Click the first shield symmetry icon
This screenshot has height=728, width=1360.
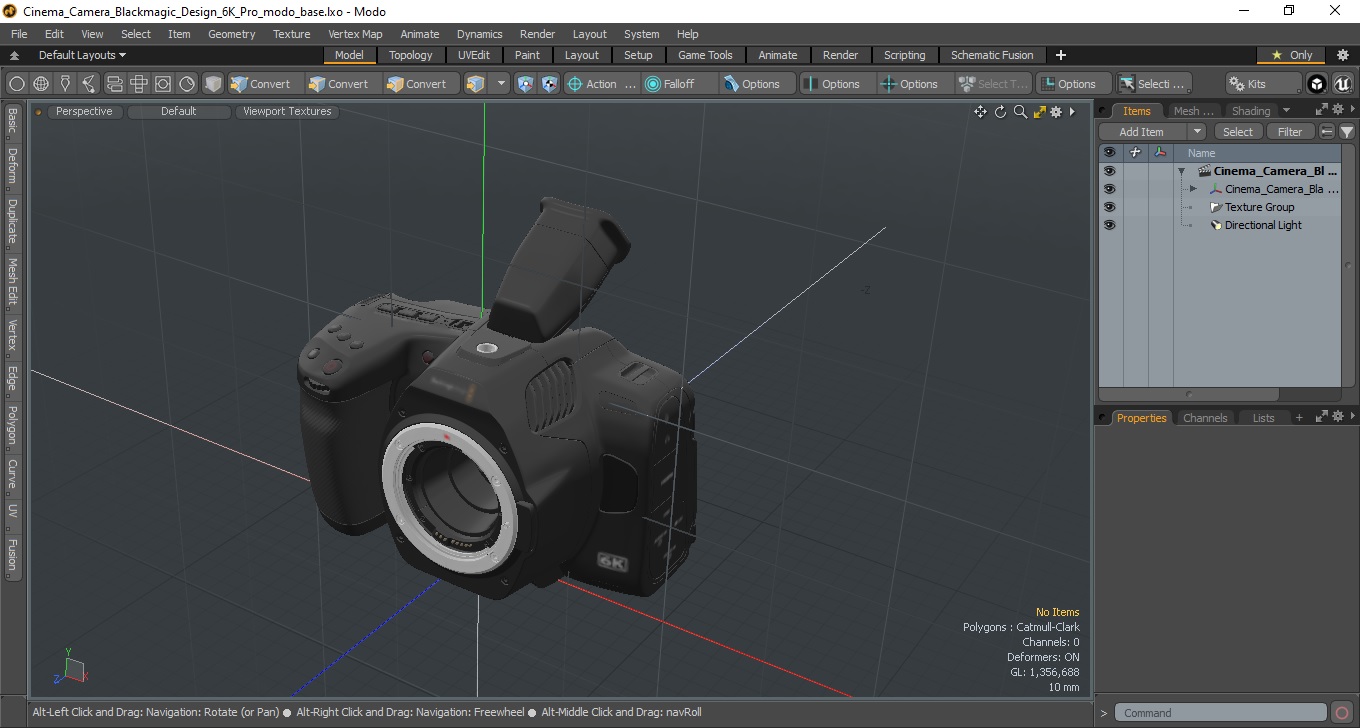pos(526,84)
